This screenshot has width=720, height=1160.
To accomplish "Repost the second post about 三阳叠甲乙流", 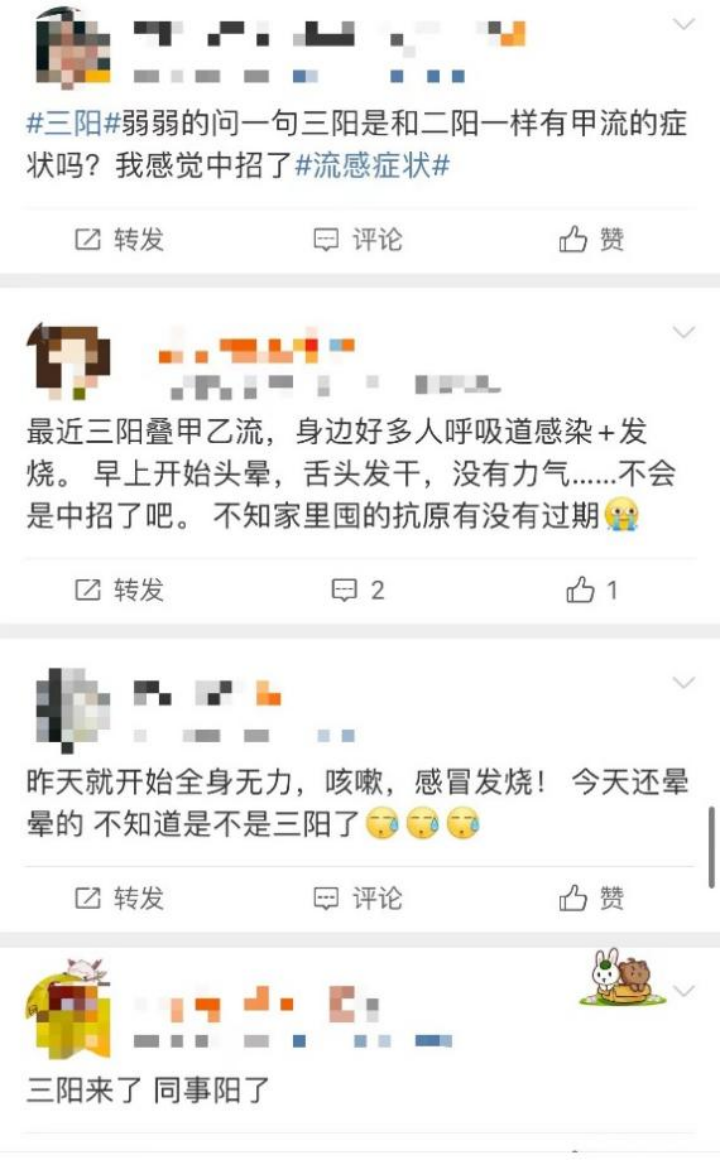I will 118,590.
